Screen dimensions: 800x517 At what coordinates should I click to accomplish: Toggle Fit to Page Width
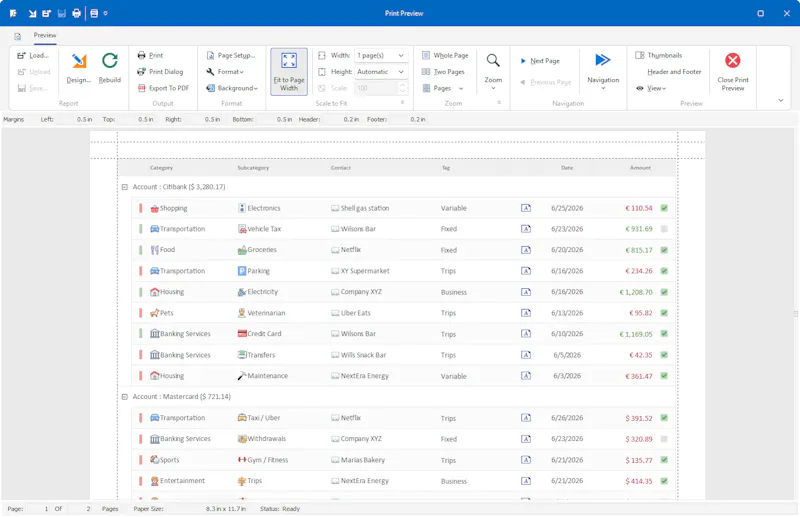point(289,72)
